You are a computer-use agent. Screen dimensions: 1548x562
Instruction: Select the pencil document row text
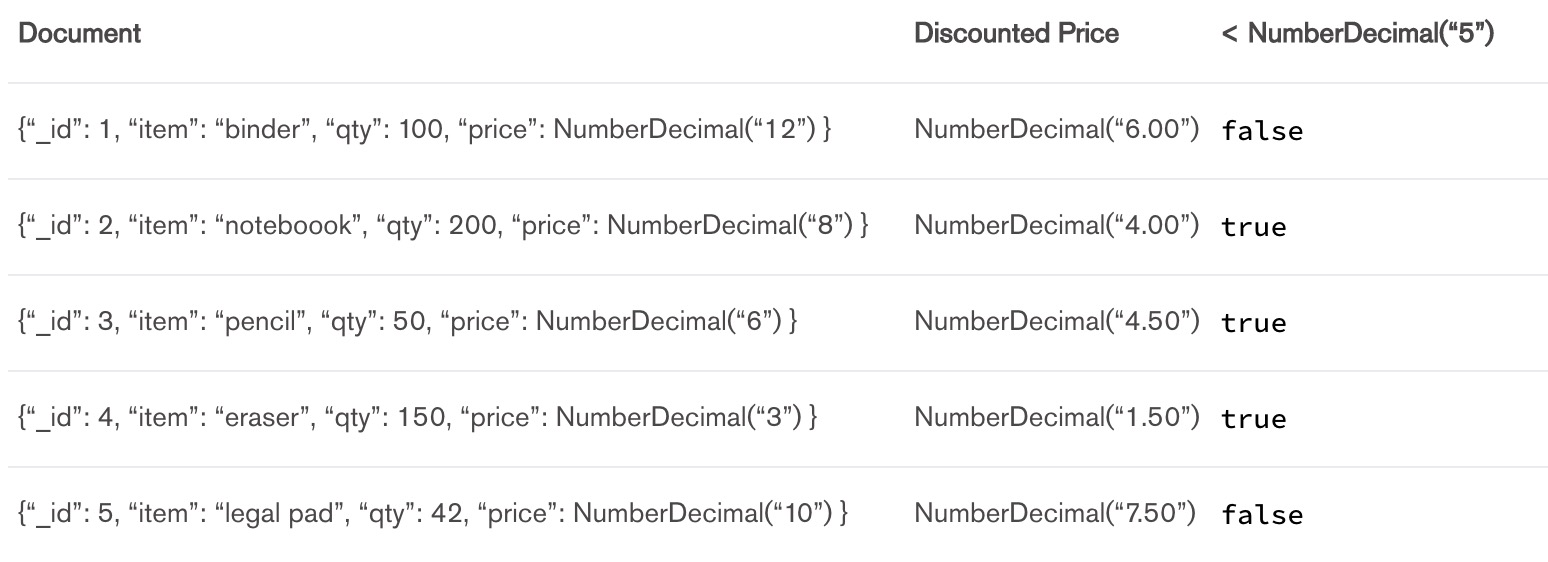tap(408, 321)
